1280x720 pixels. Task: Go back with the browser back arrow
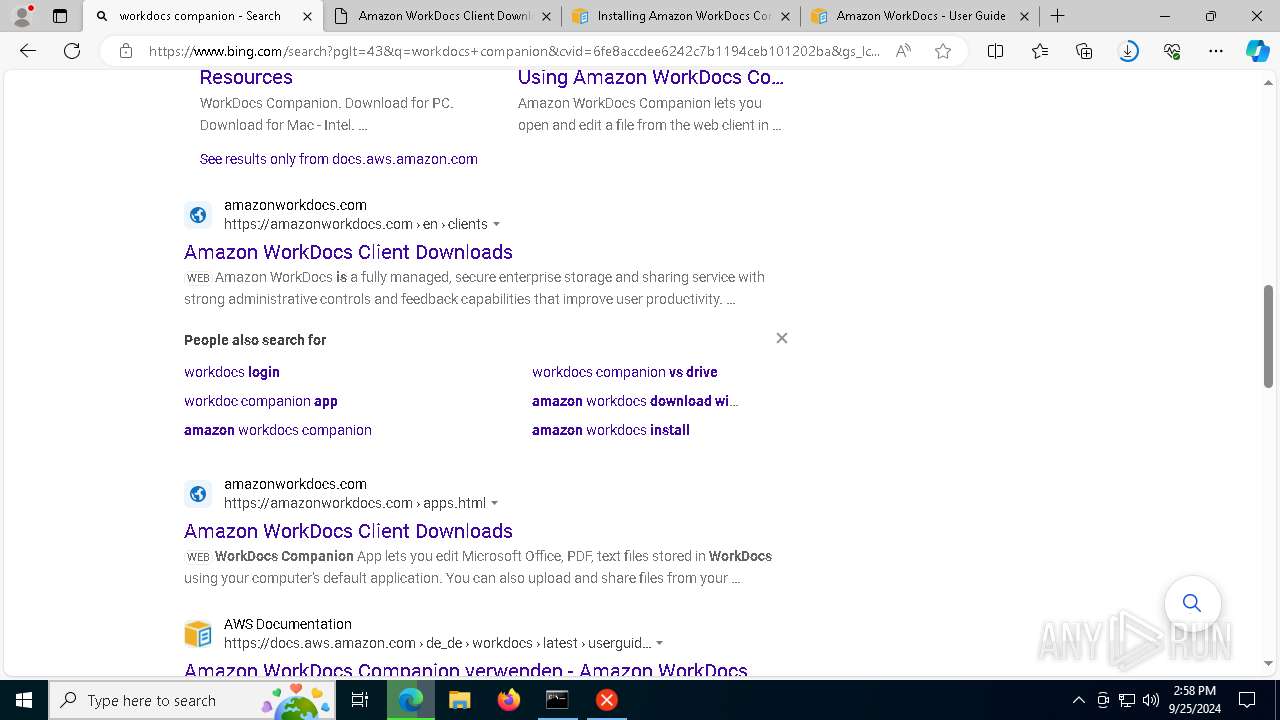[28, 51]
